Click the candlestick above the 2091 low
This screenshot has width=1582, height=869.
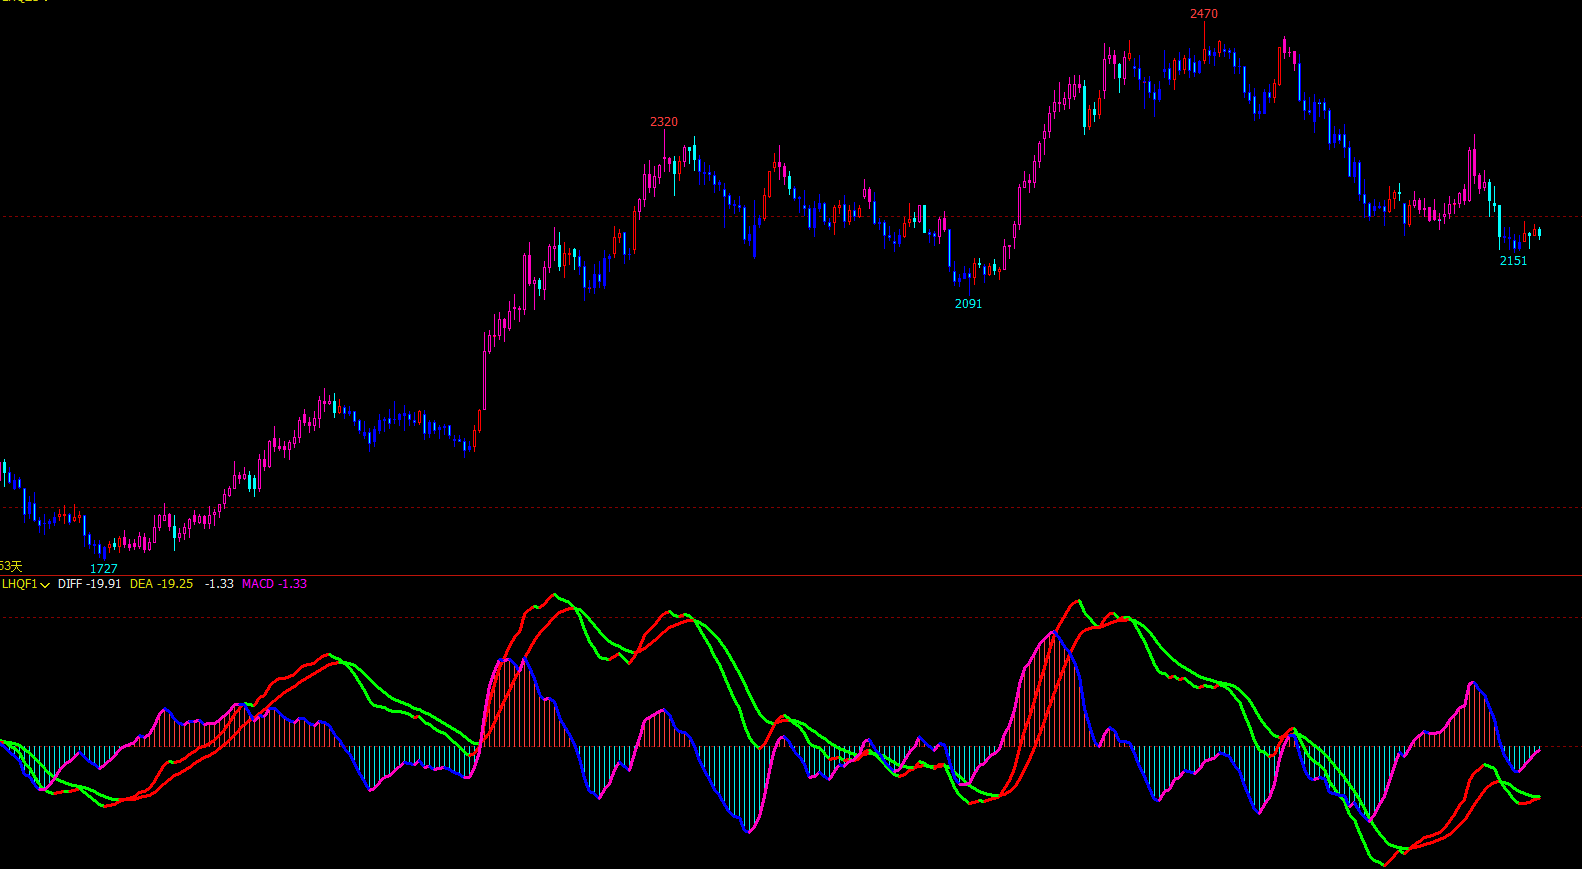coord(967,277)
